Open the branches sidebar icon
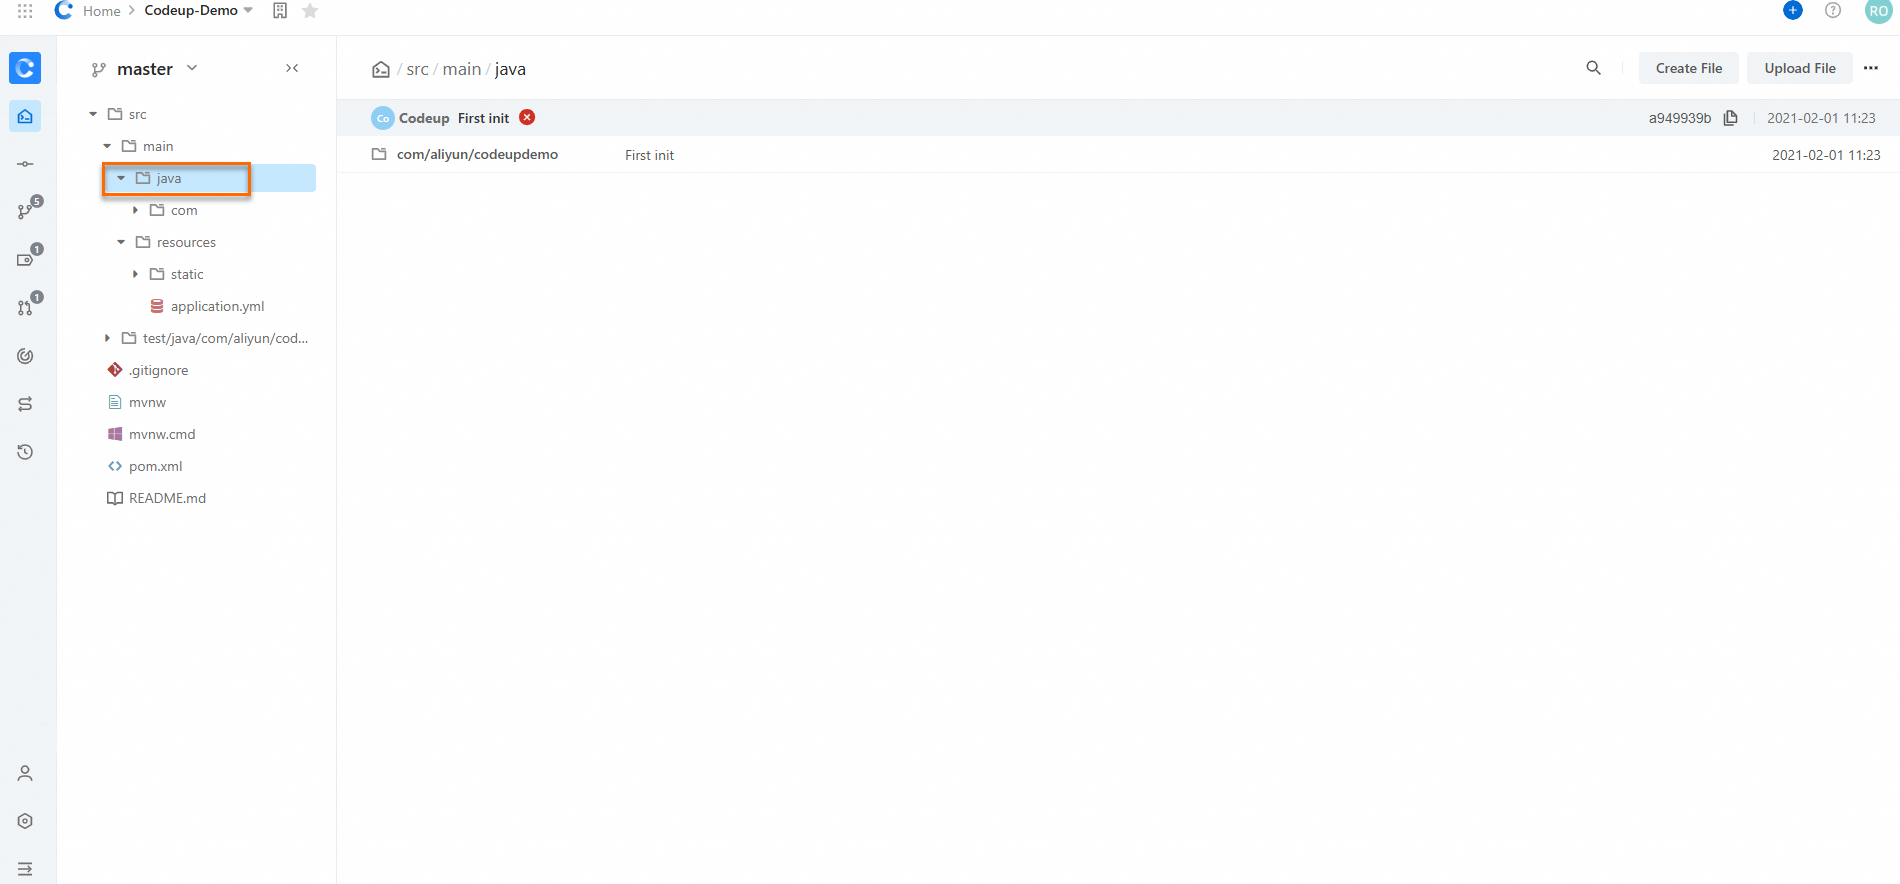The image size is (1900, 884). [x=27, y=210]
